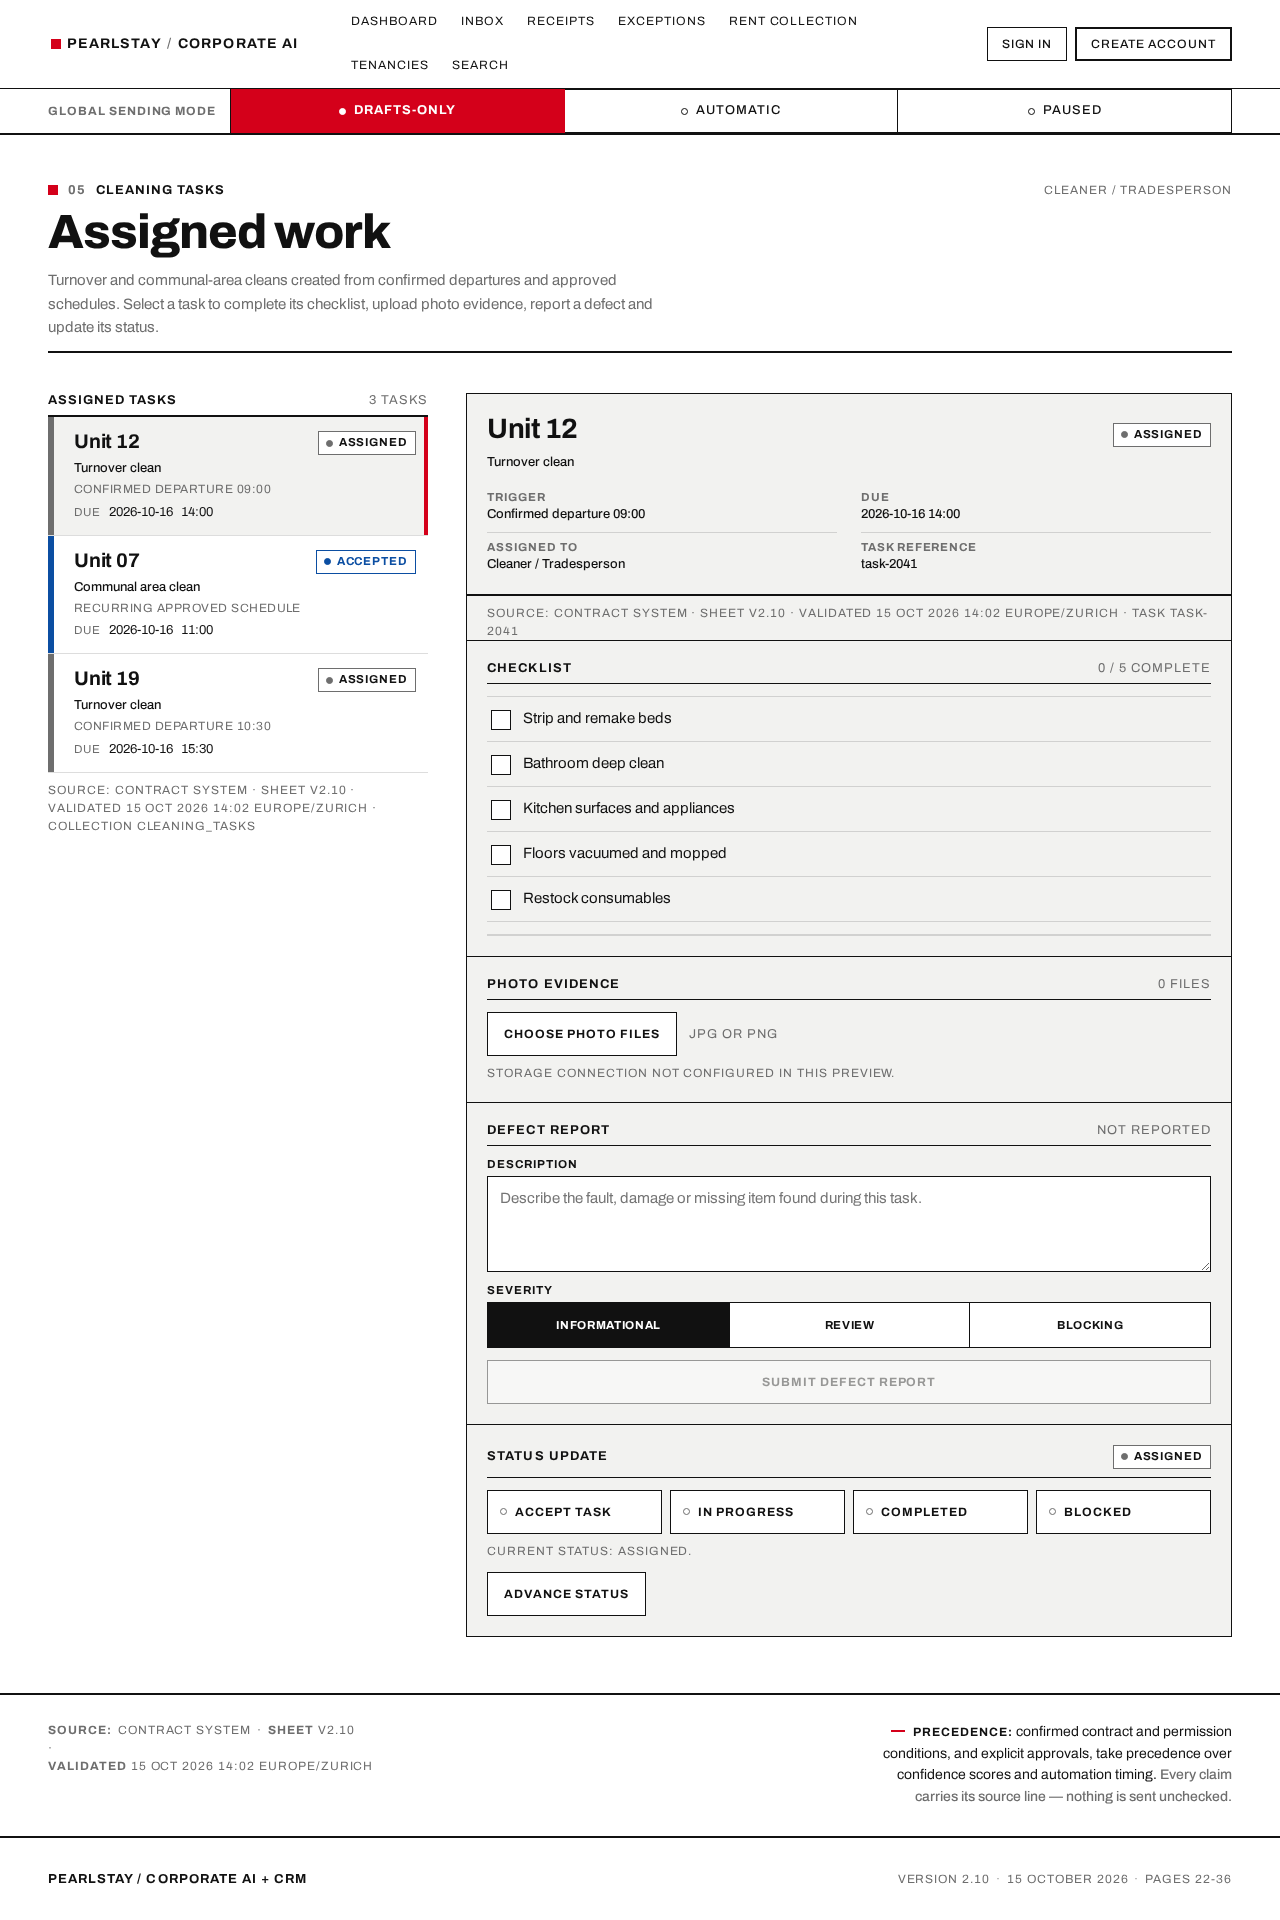Set severity to Informational
This screenshot has height=1920, width=1280.
(x=608, y=1325)
